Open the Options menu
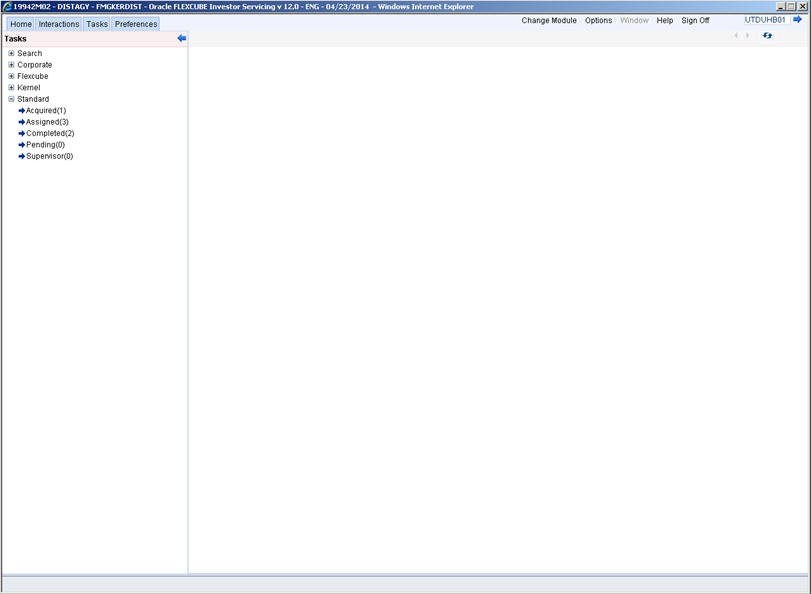The image size is (811, 594). pyautogui.click(x=598, y=20)
